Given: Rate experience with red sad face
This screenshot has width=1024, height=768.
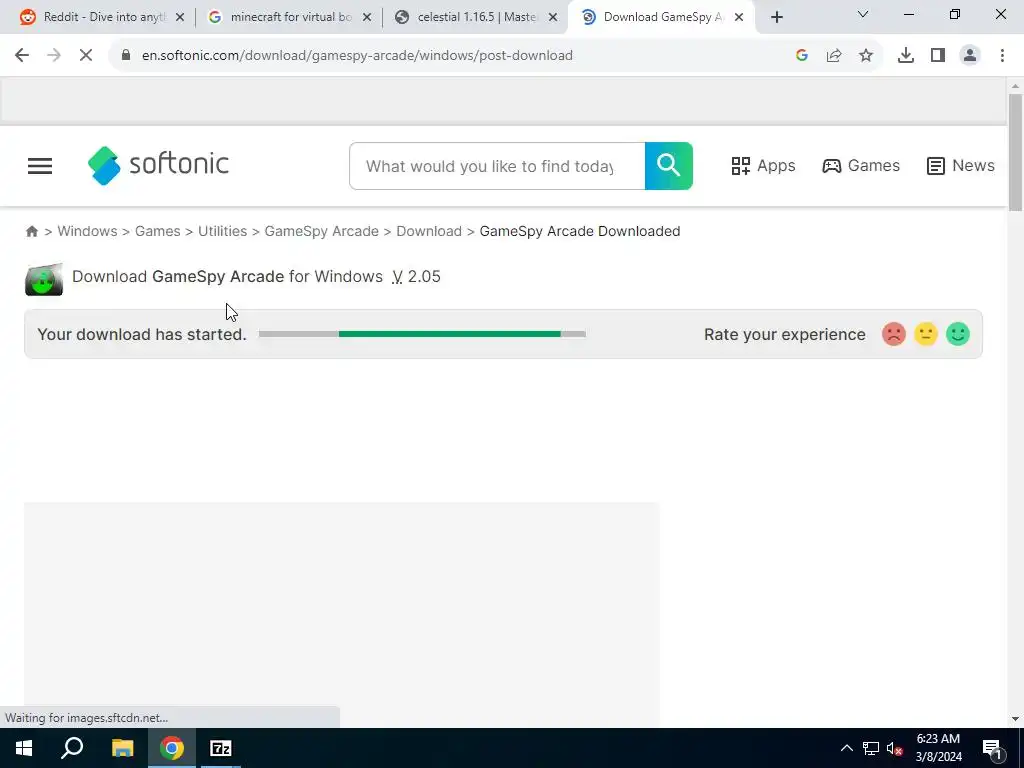Looking at the screenshot, I should point(893,334).
